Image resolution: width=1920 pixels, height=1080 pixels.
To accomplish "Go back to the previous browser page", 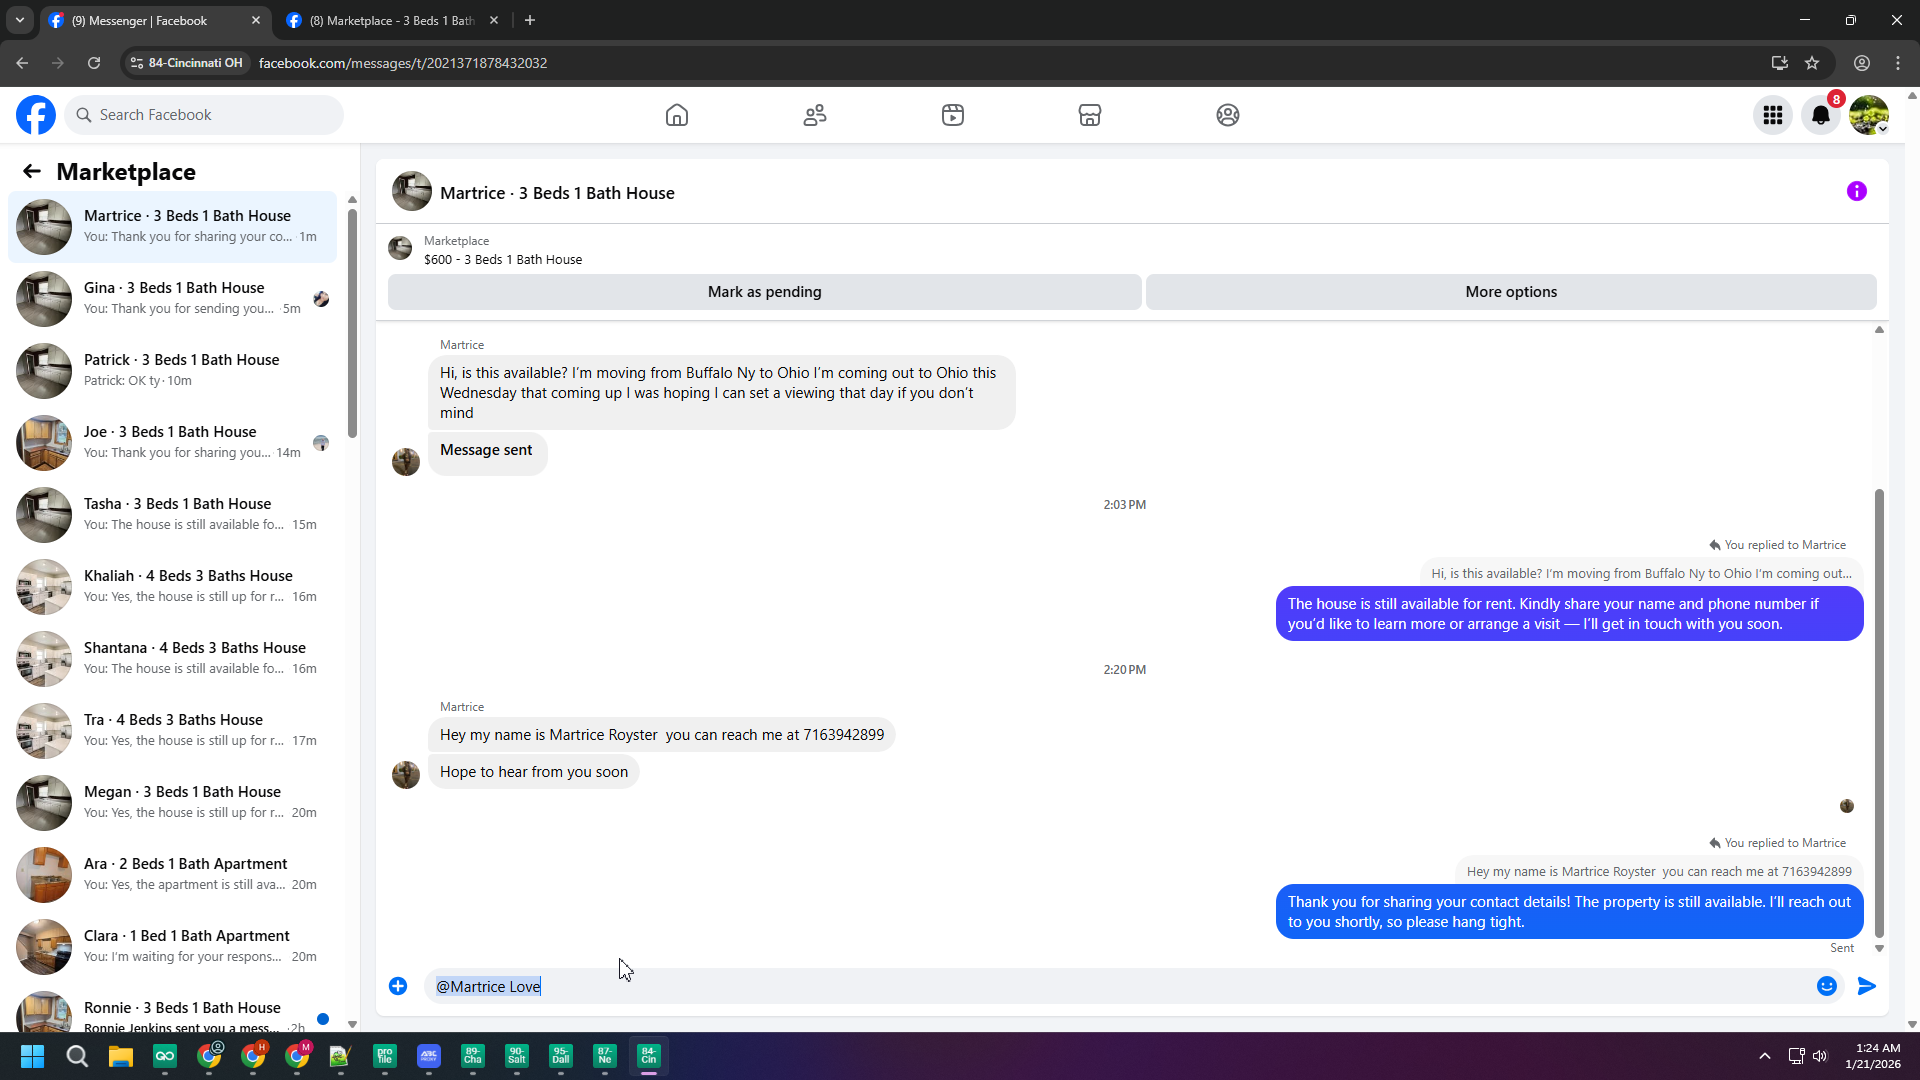I will [x=22, y=63].
